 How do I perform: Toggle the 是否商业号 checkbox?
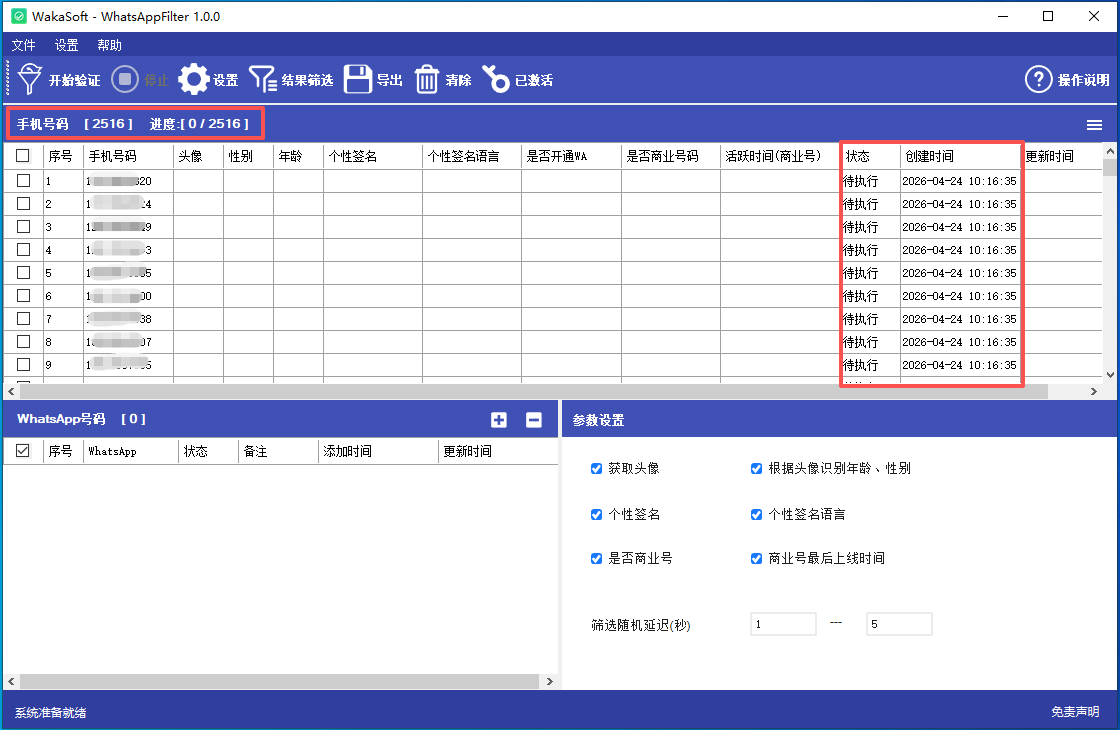pos(597,558)
